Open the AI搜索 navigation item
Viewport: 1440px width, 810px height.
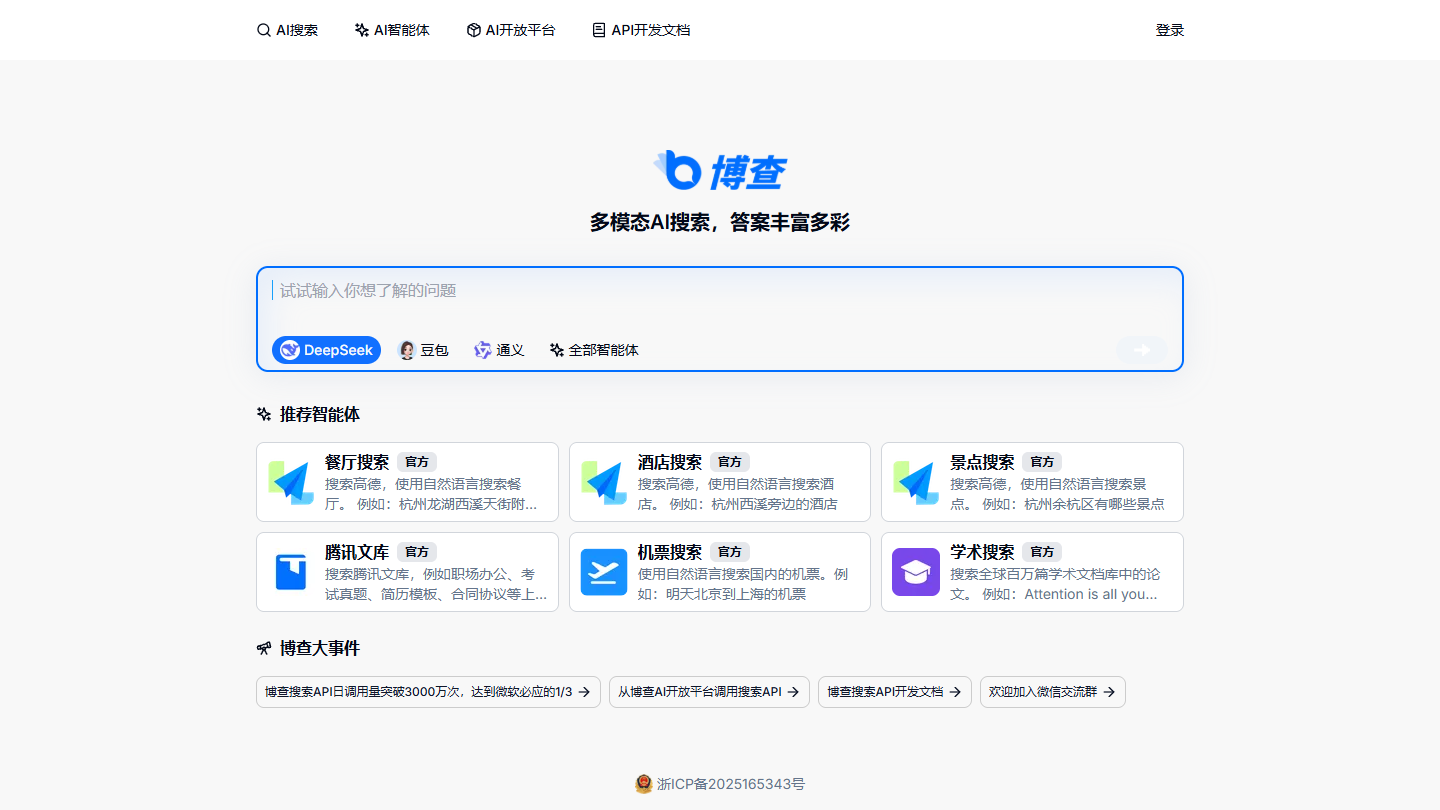click(287, 30)
